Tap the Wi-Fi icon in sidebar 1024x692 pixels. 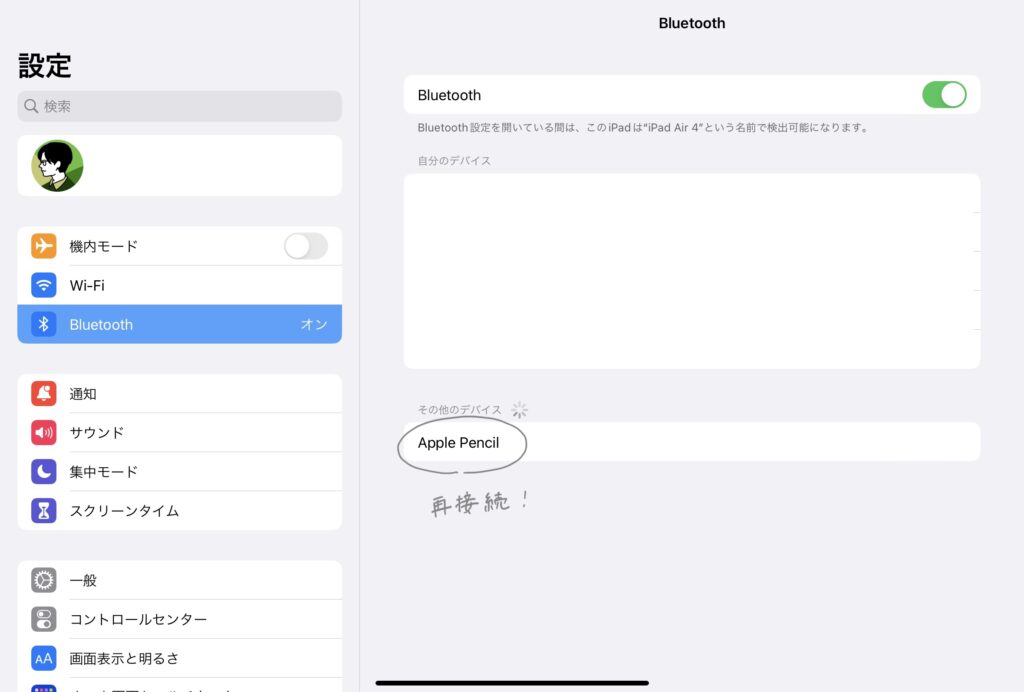coord(44,285)
